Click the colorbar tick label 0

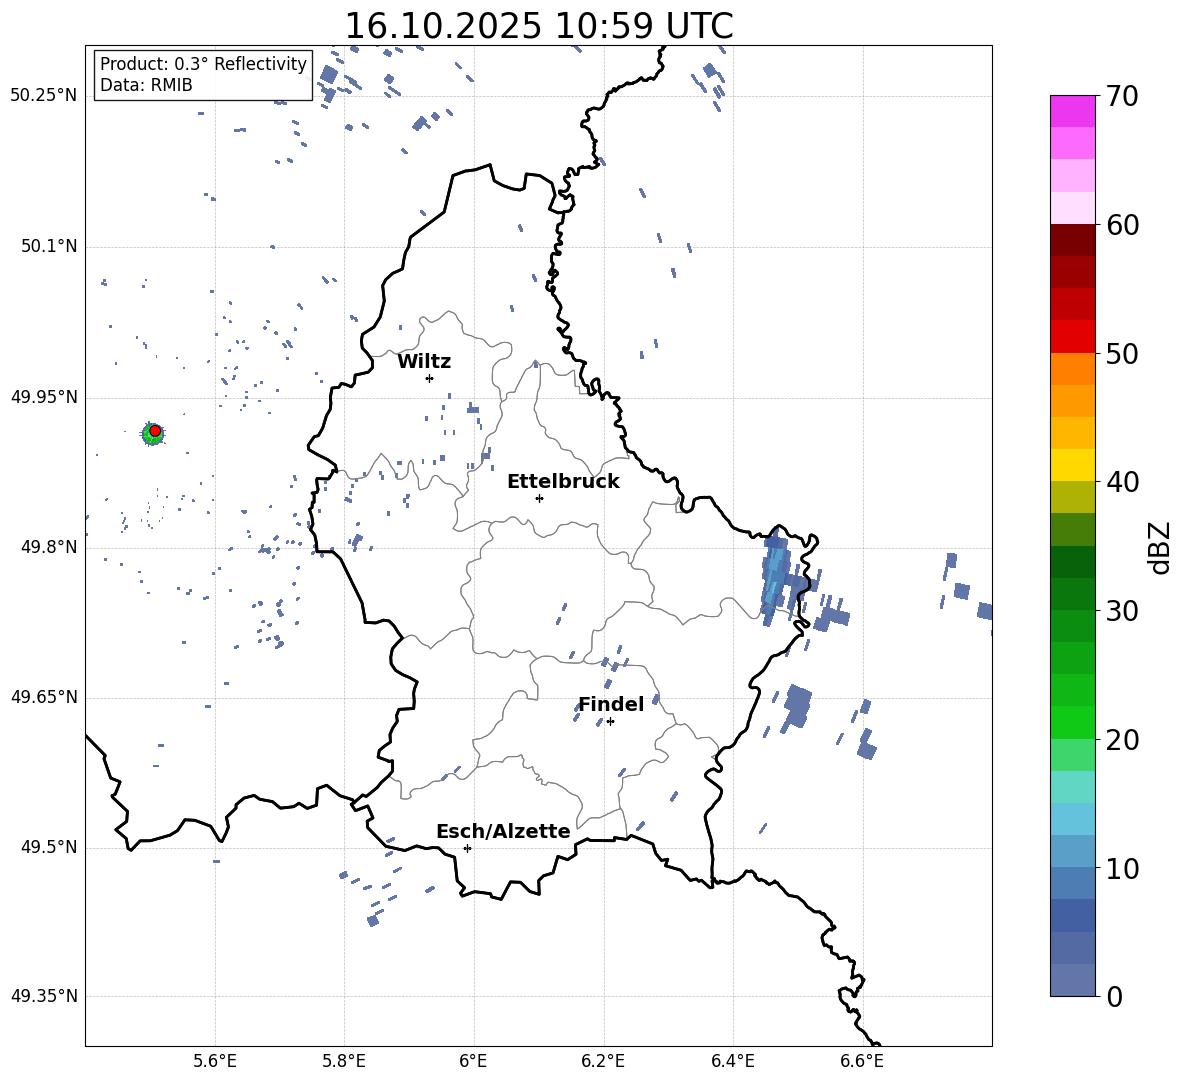coord(1114,997)
